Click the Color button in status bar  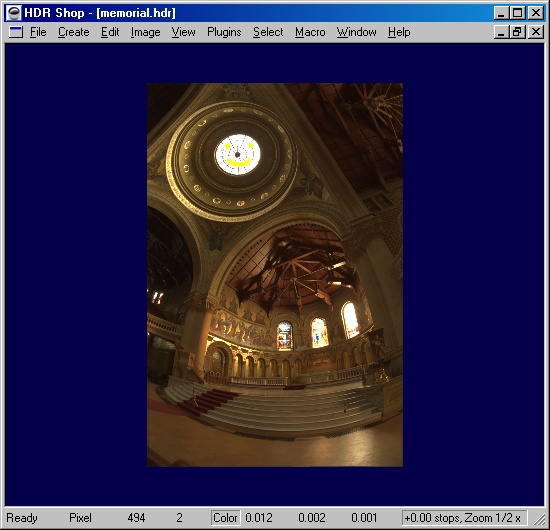(x=225, y=518)
